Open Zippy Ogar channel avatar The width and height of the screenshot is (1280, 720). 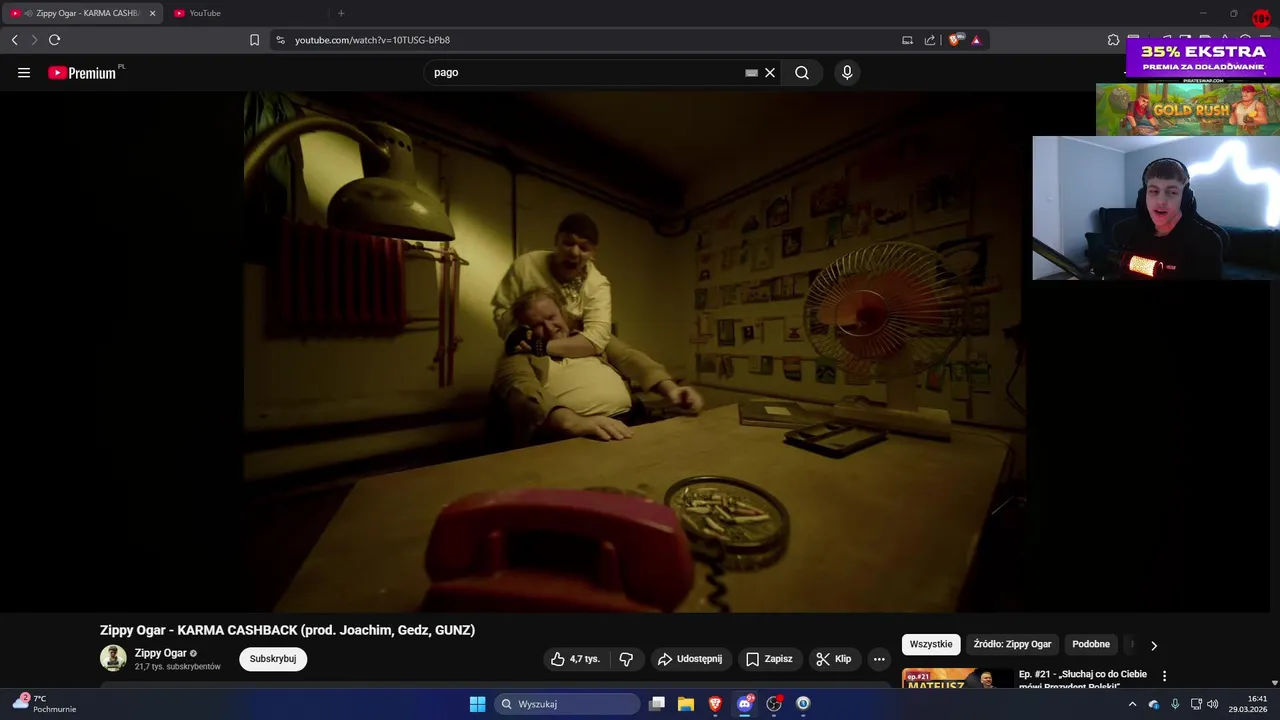click(113, 658)
